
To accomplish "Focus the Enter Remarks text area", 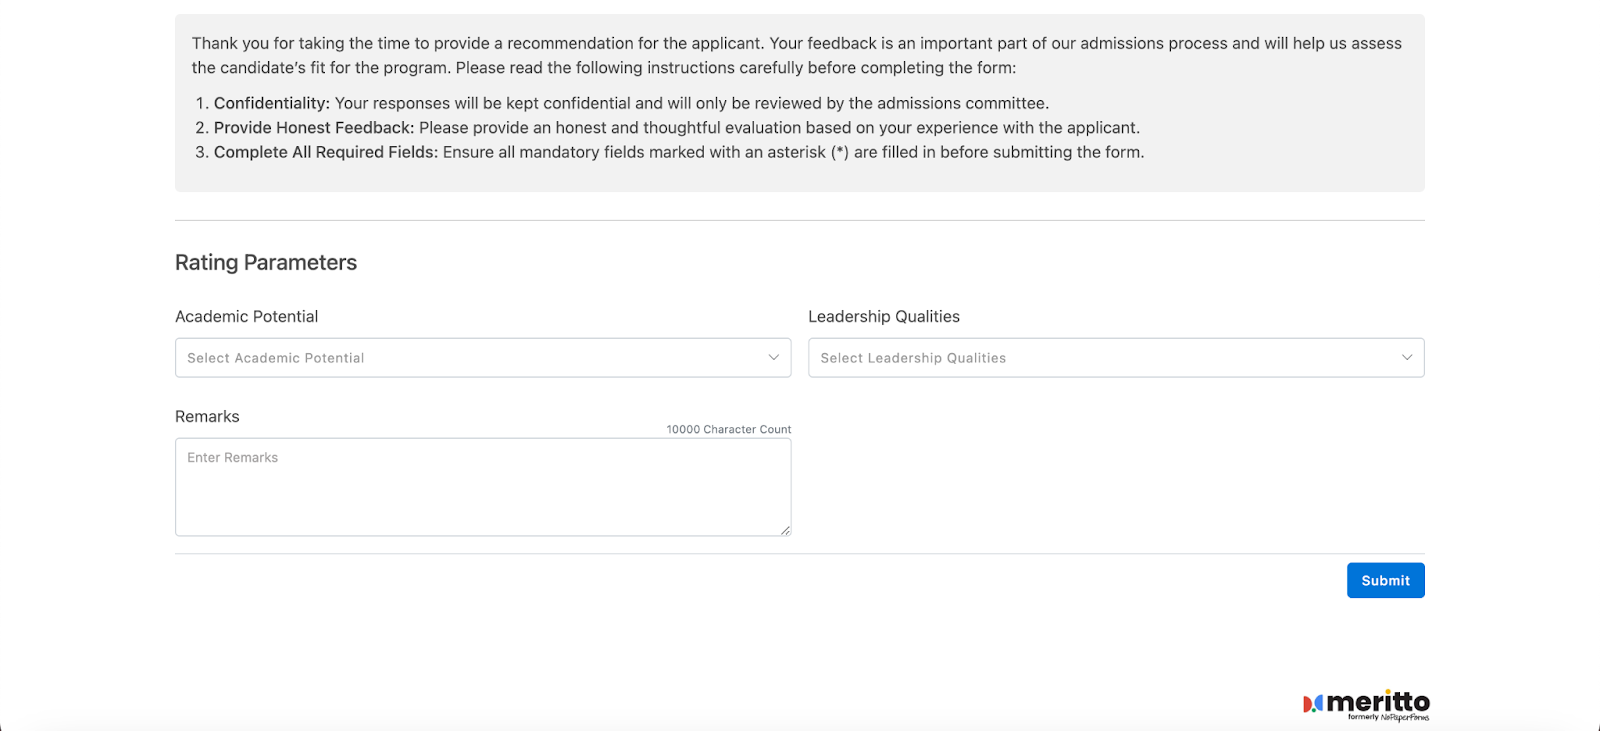I will point(483,487).
